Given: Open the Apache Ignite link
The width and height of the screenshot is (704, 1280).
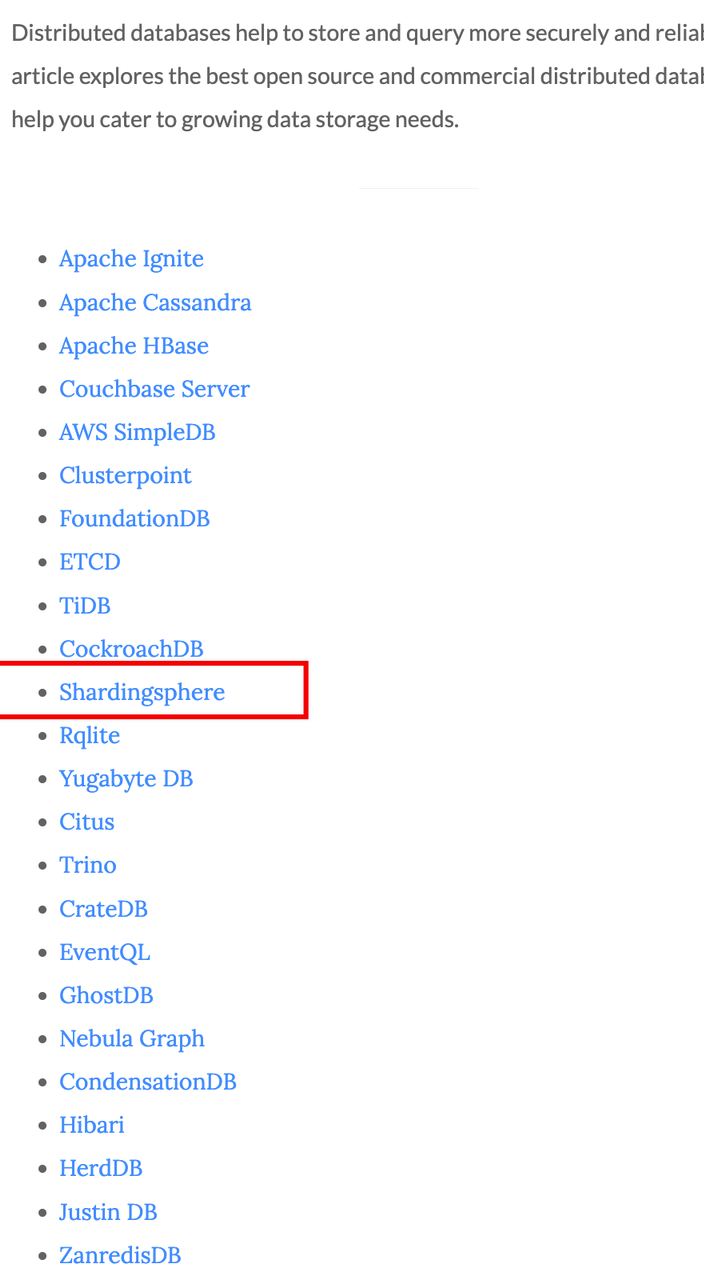Looking at the screenshot, I should point(131,259).
